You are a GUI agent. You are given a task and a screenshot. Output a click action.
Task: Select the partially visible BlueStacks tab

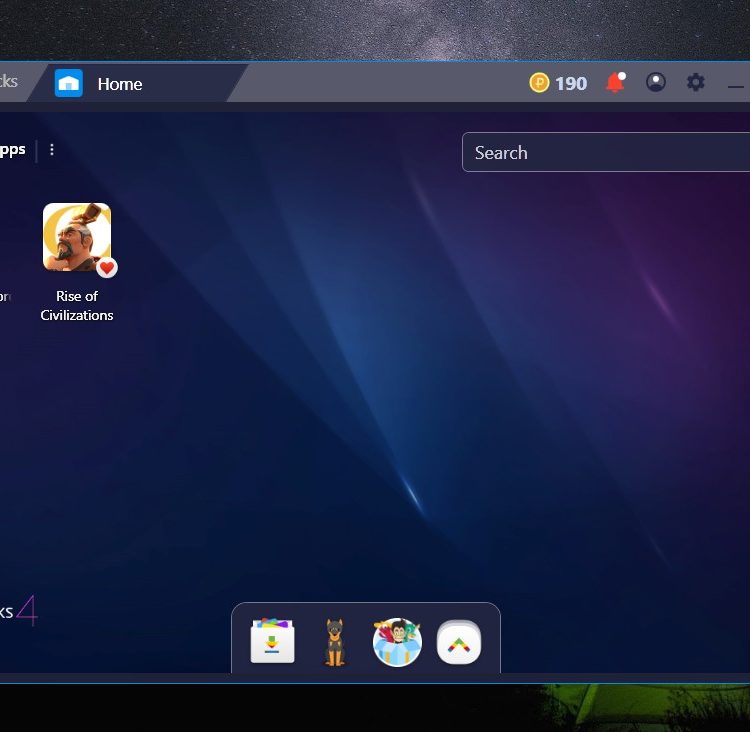coord(10,82)
